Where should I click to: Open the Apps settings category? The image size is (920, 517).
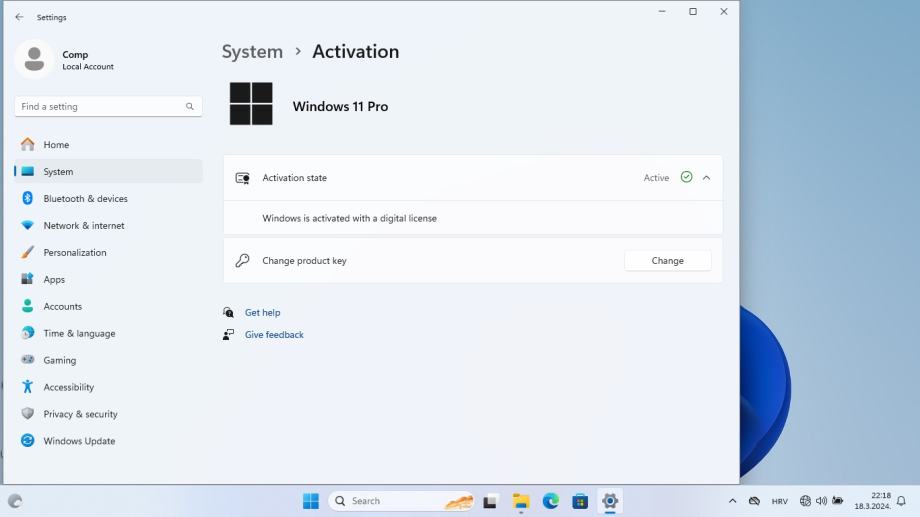(108, 279)
